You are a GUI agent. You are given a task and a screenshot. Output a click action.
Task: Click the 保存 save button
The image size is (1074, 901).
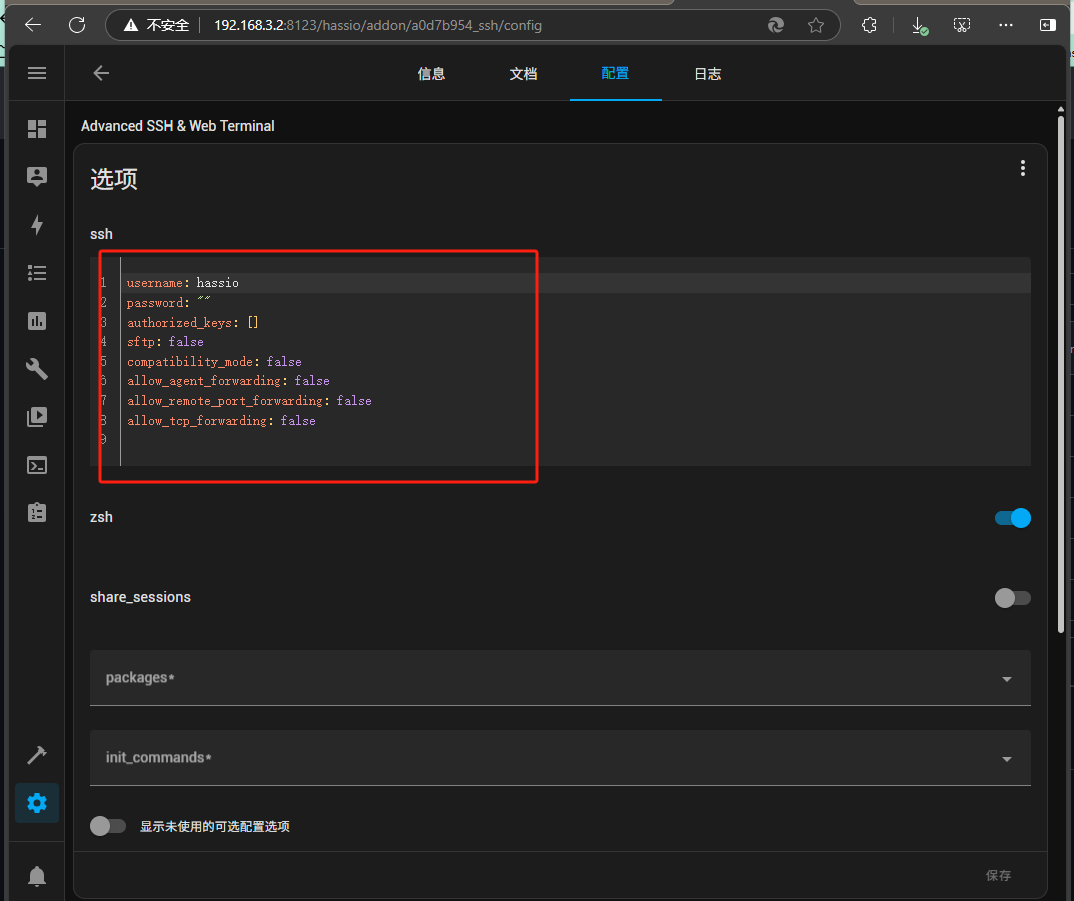998,875
